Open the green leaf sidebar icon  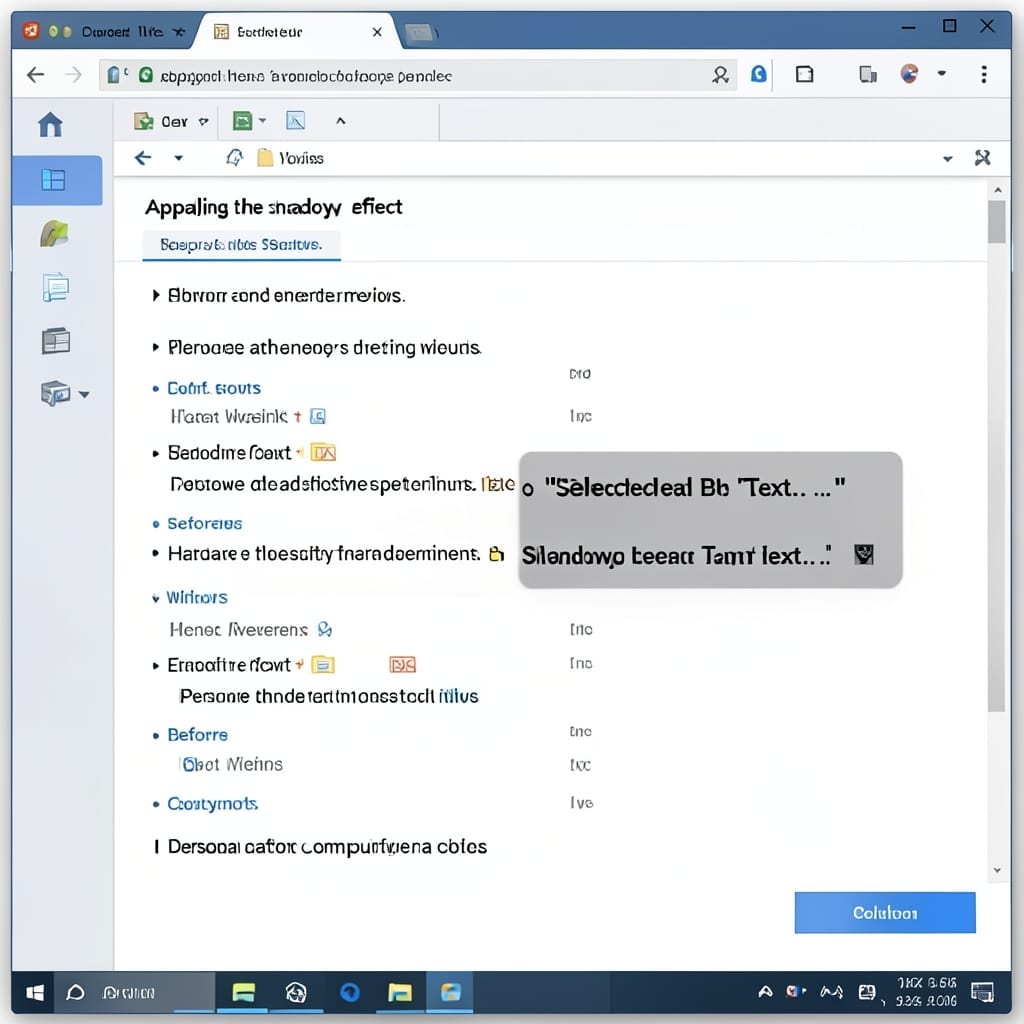tap(54, 233)
